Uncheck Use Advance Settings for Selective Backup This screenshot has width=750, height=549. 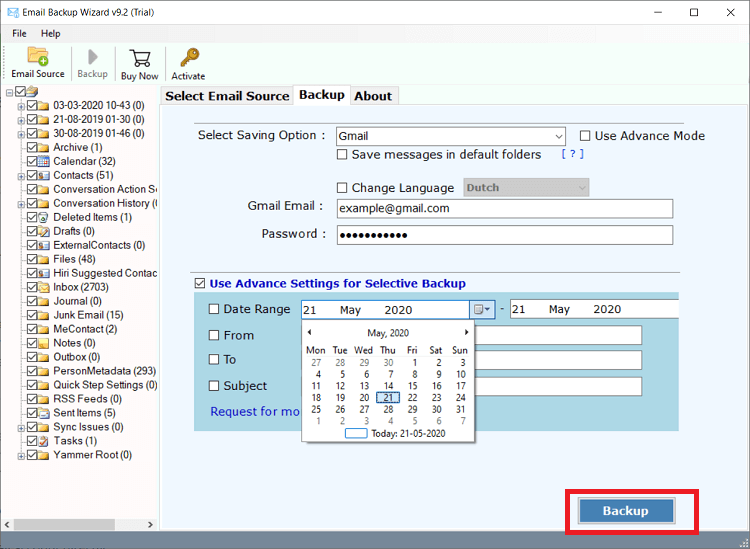click(199, 284)
